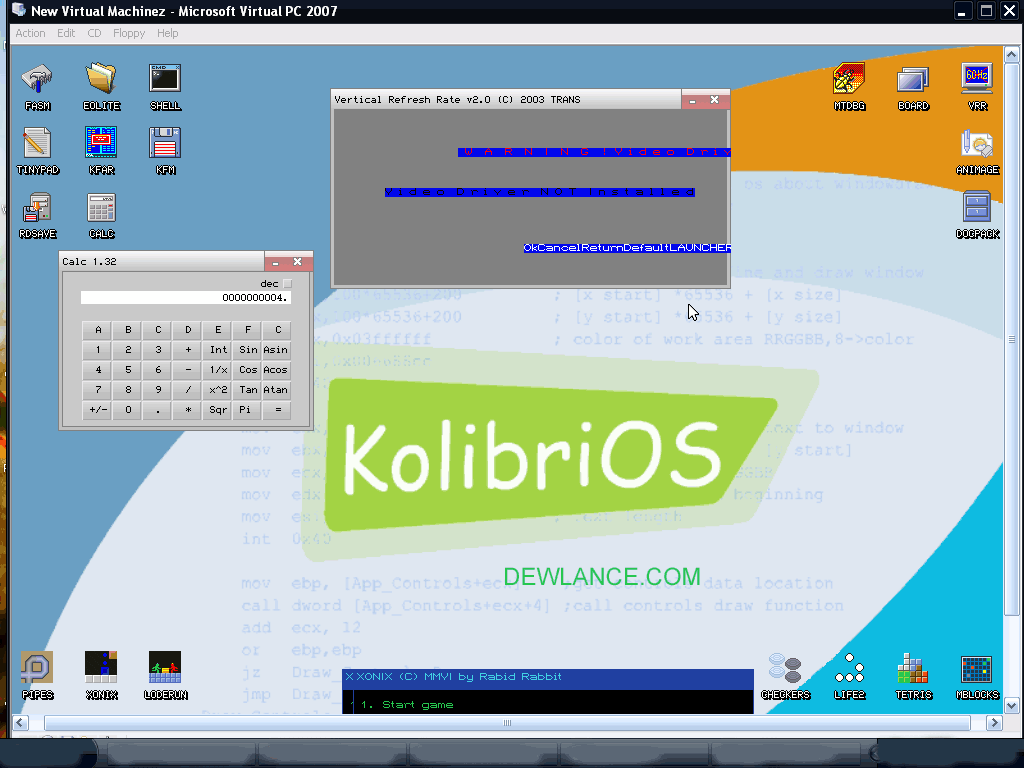Select '1. Start game' in XONIX window

407,705
